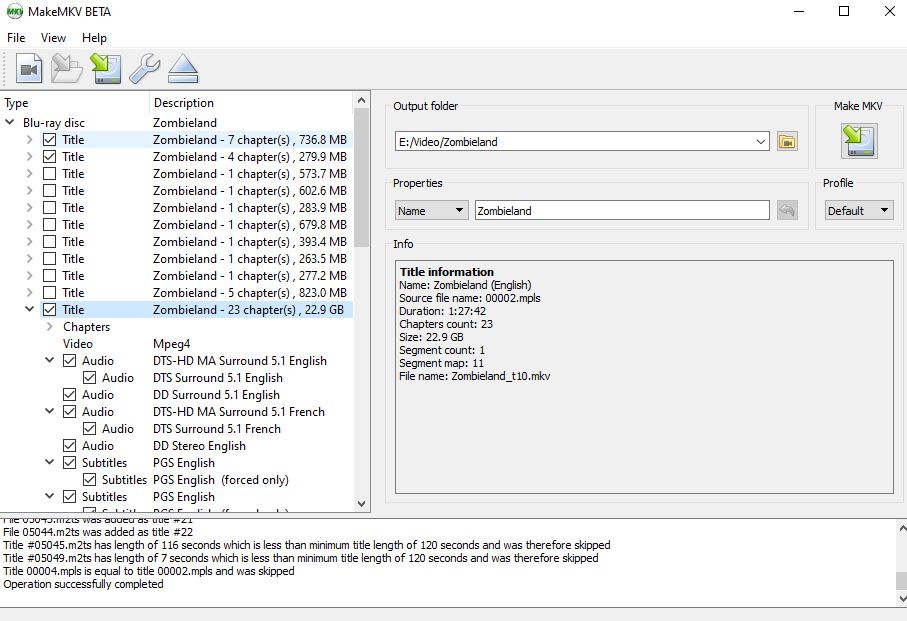Uncheck the 23 chapter(s) 22.9 GB title
The image size is (907, 621).
[x=50, y=310]
